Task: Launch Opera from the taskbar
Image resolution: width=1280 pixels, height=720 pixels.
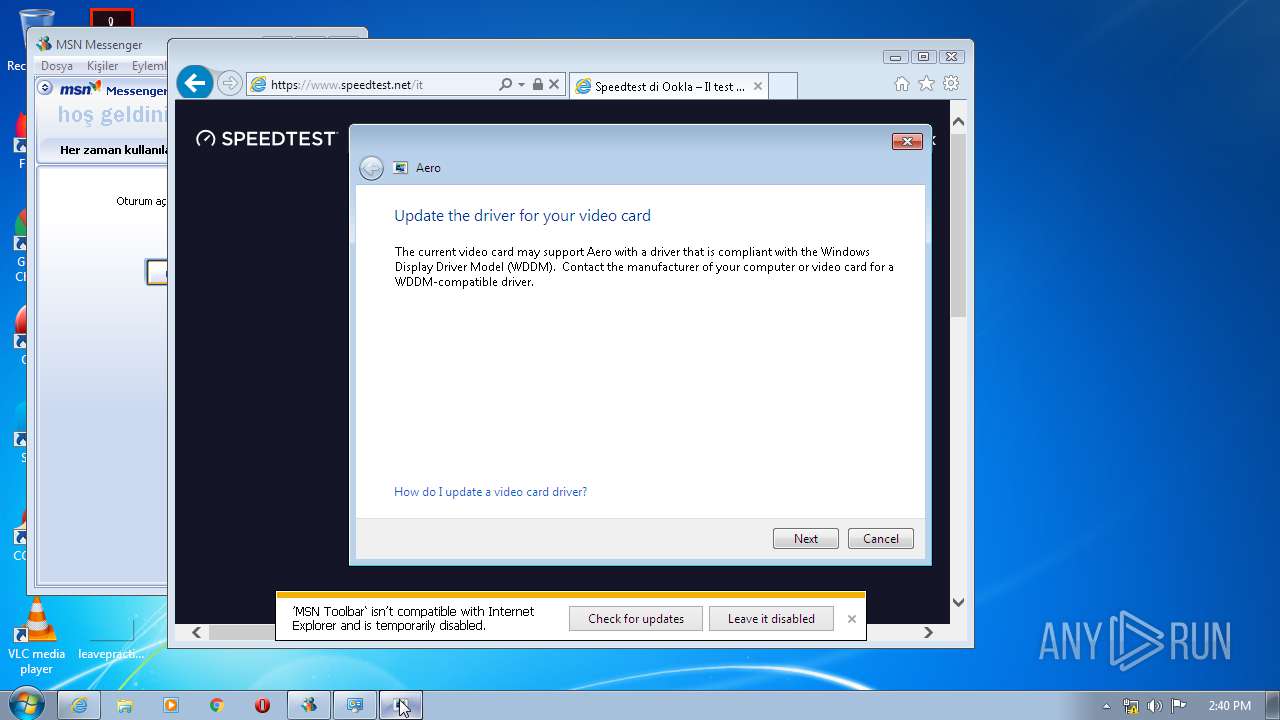Action: [x=262, y=705]
